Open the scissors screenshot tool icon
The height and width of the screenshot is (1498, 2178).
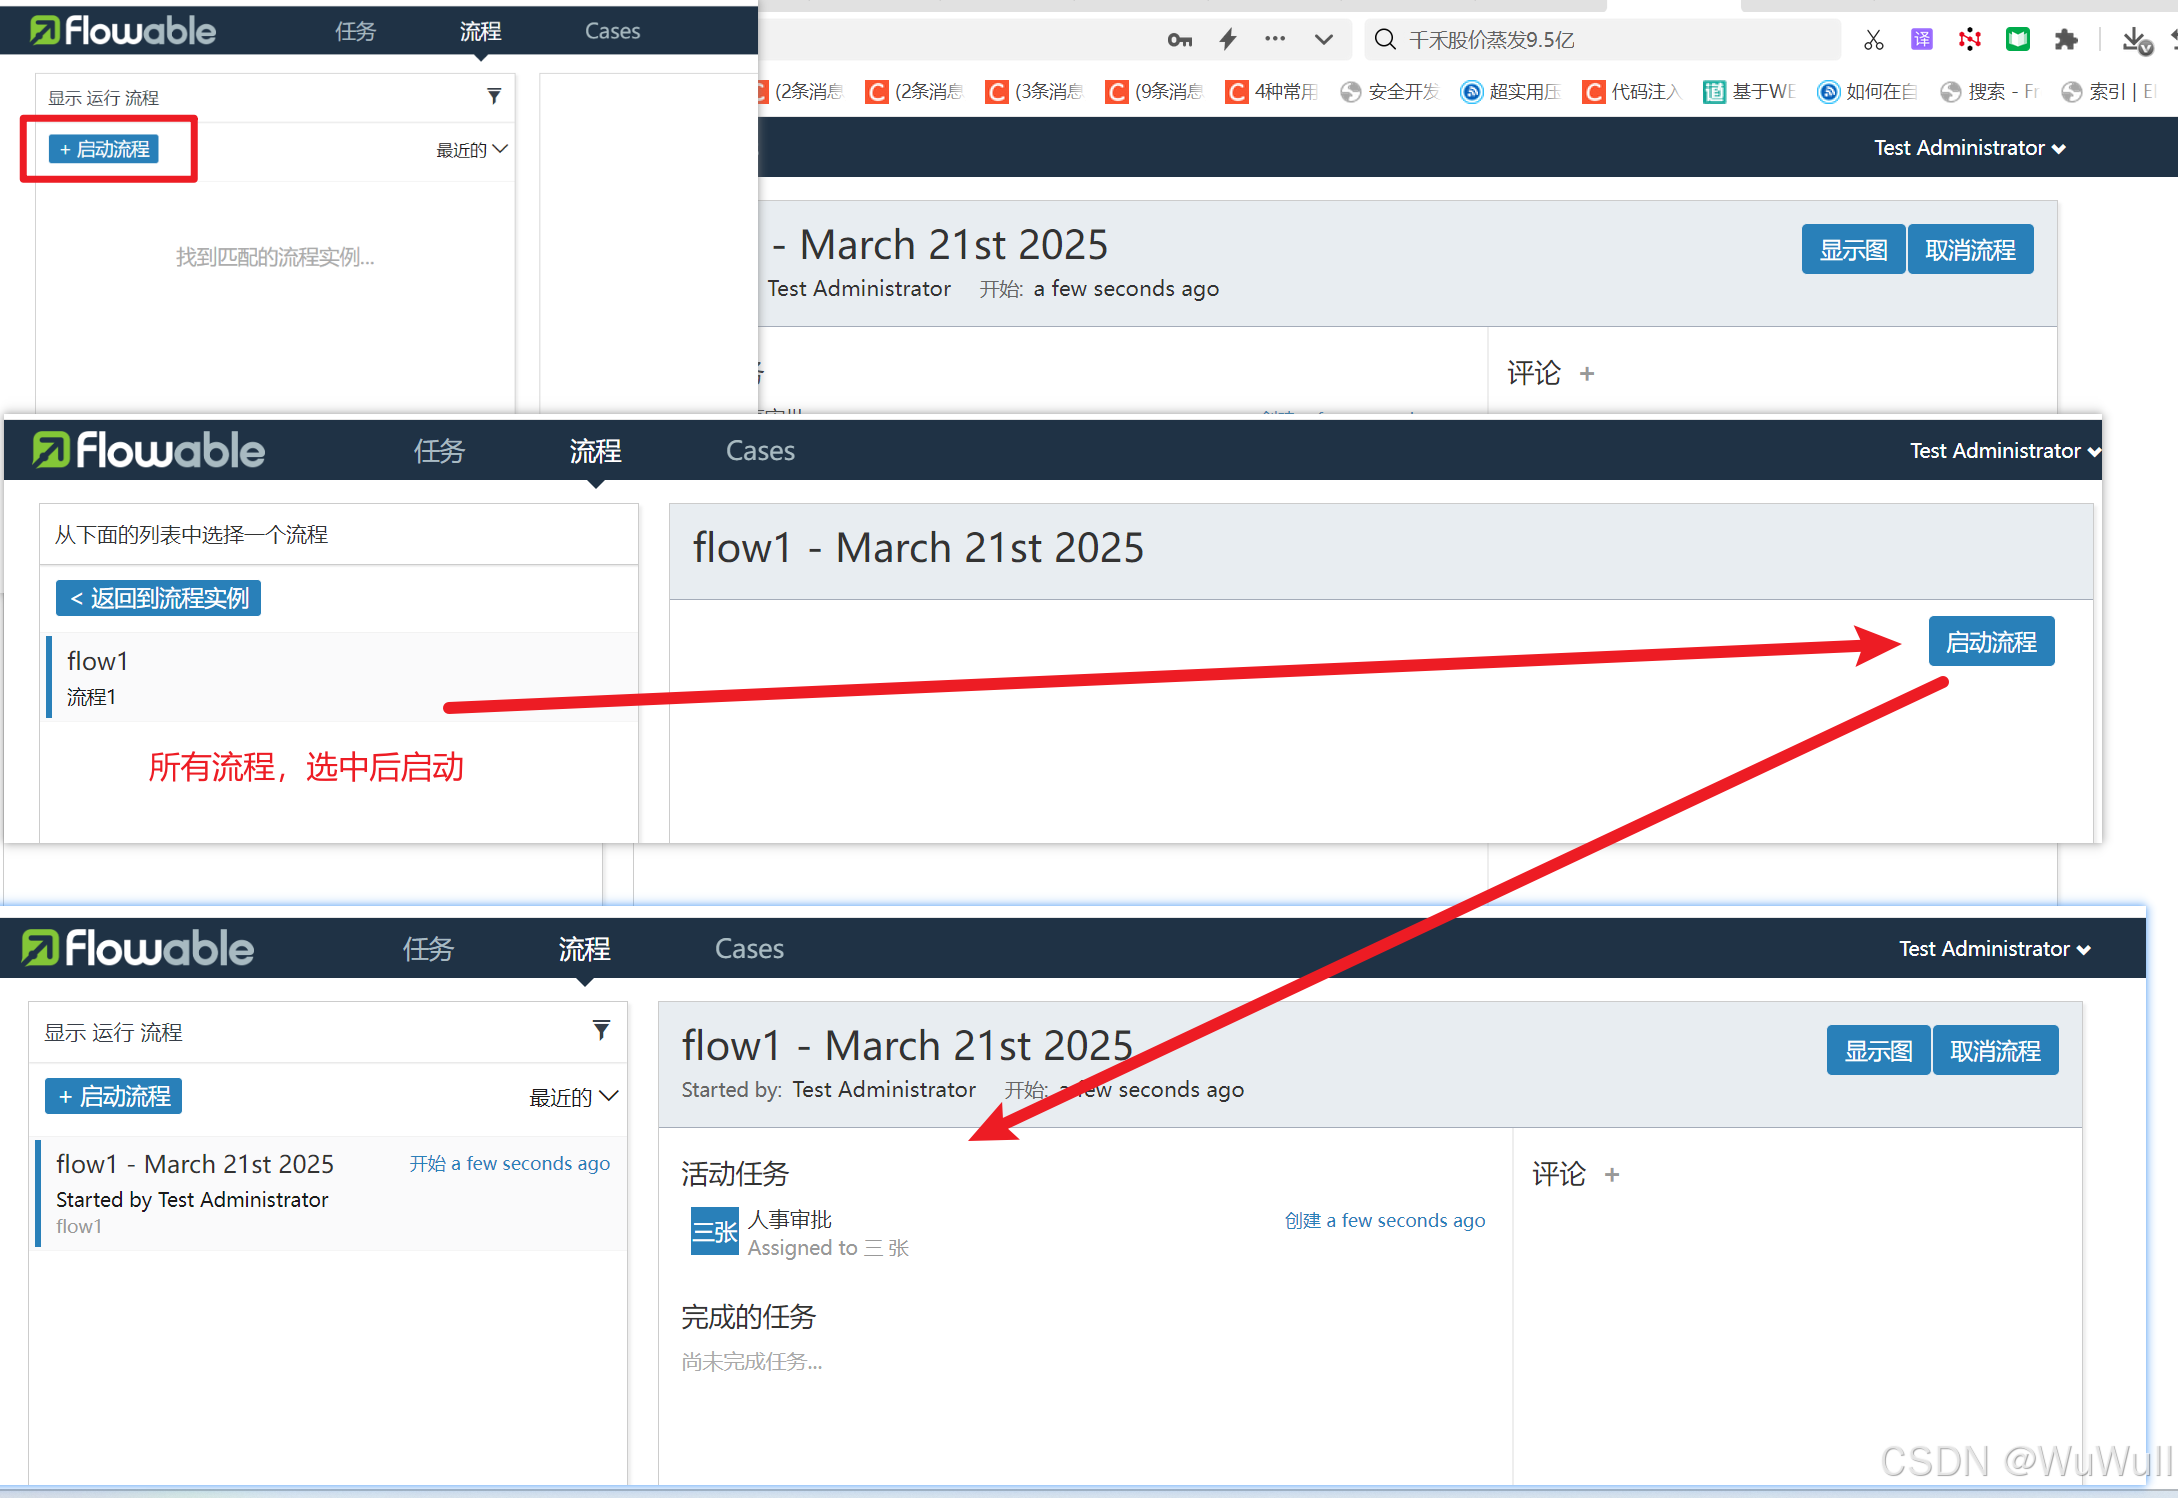click(x=1873, y=40)
